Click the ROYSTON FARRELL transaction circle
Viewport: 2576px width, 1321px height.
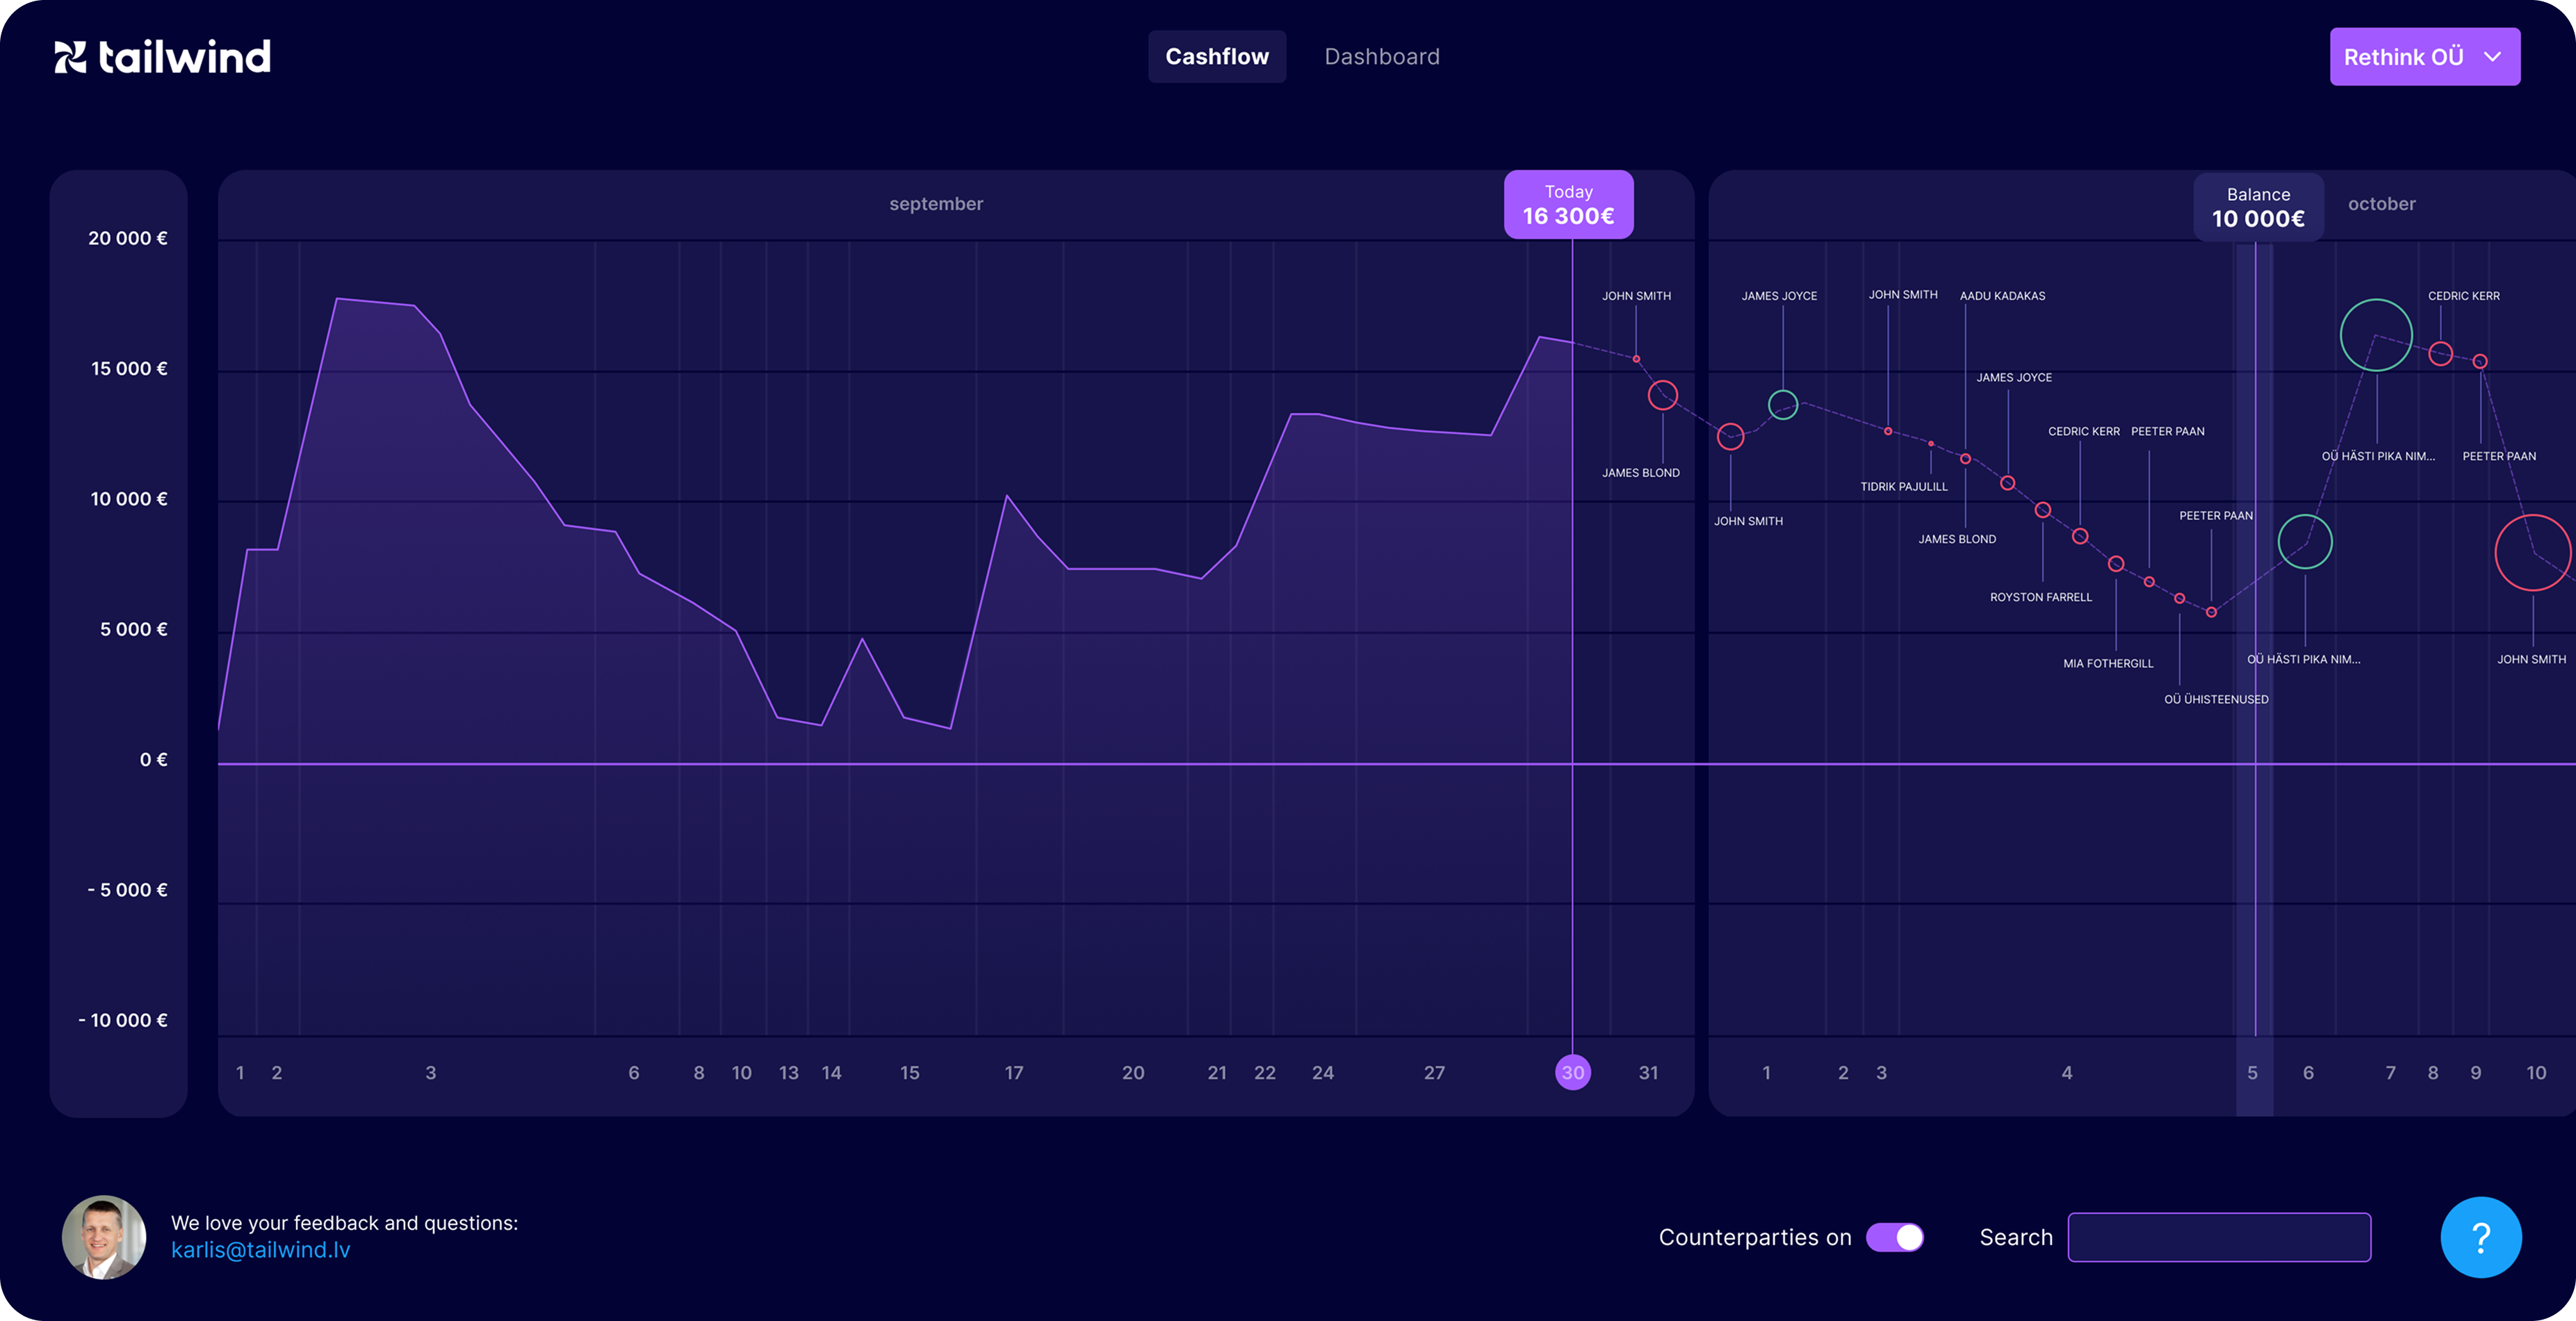[2043, 510]
